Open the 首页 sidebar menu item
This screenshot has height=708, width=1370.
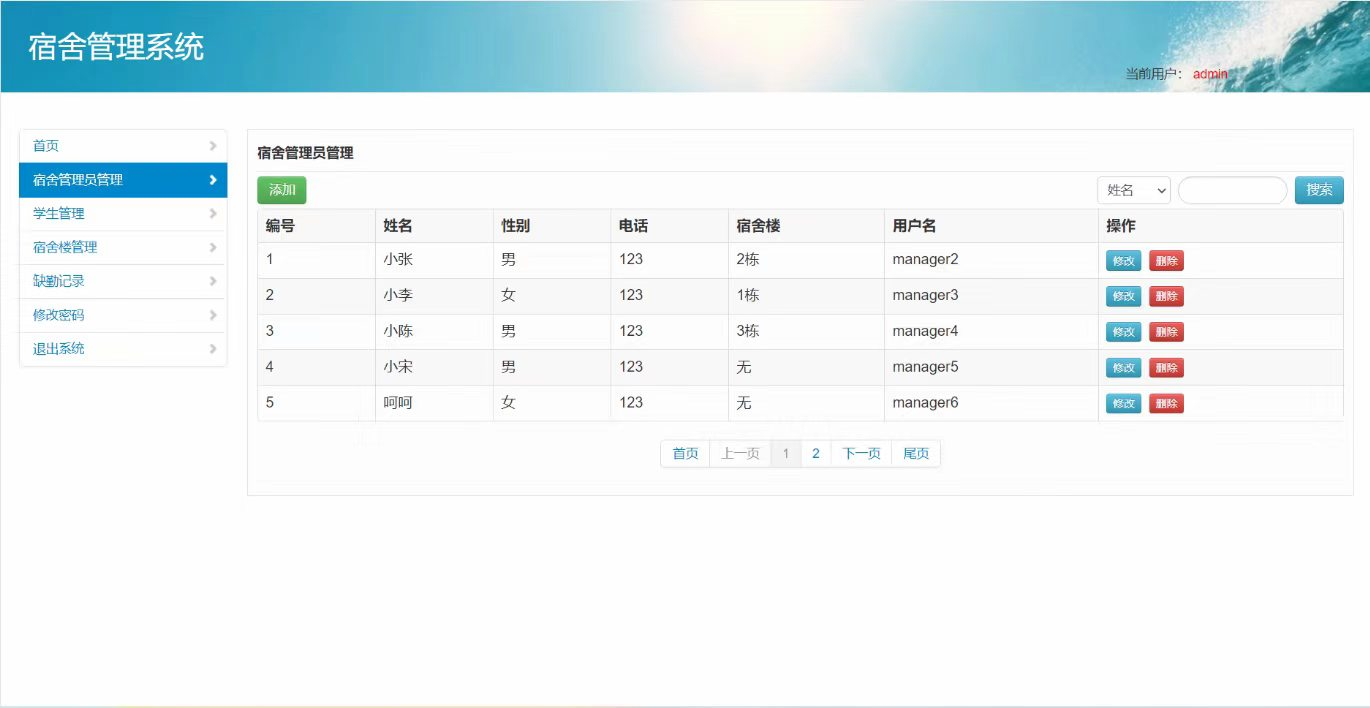(x=123, y=146)
